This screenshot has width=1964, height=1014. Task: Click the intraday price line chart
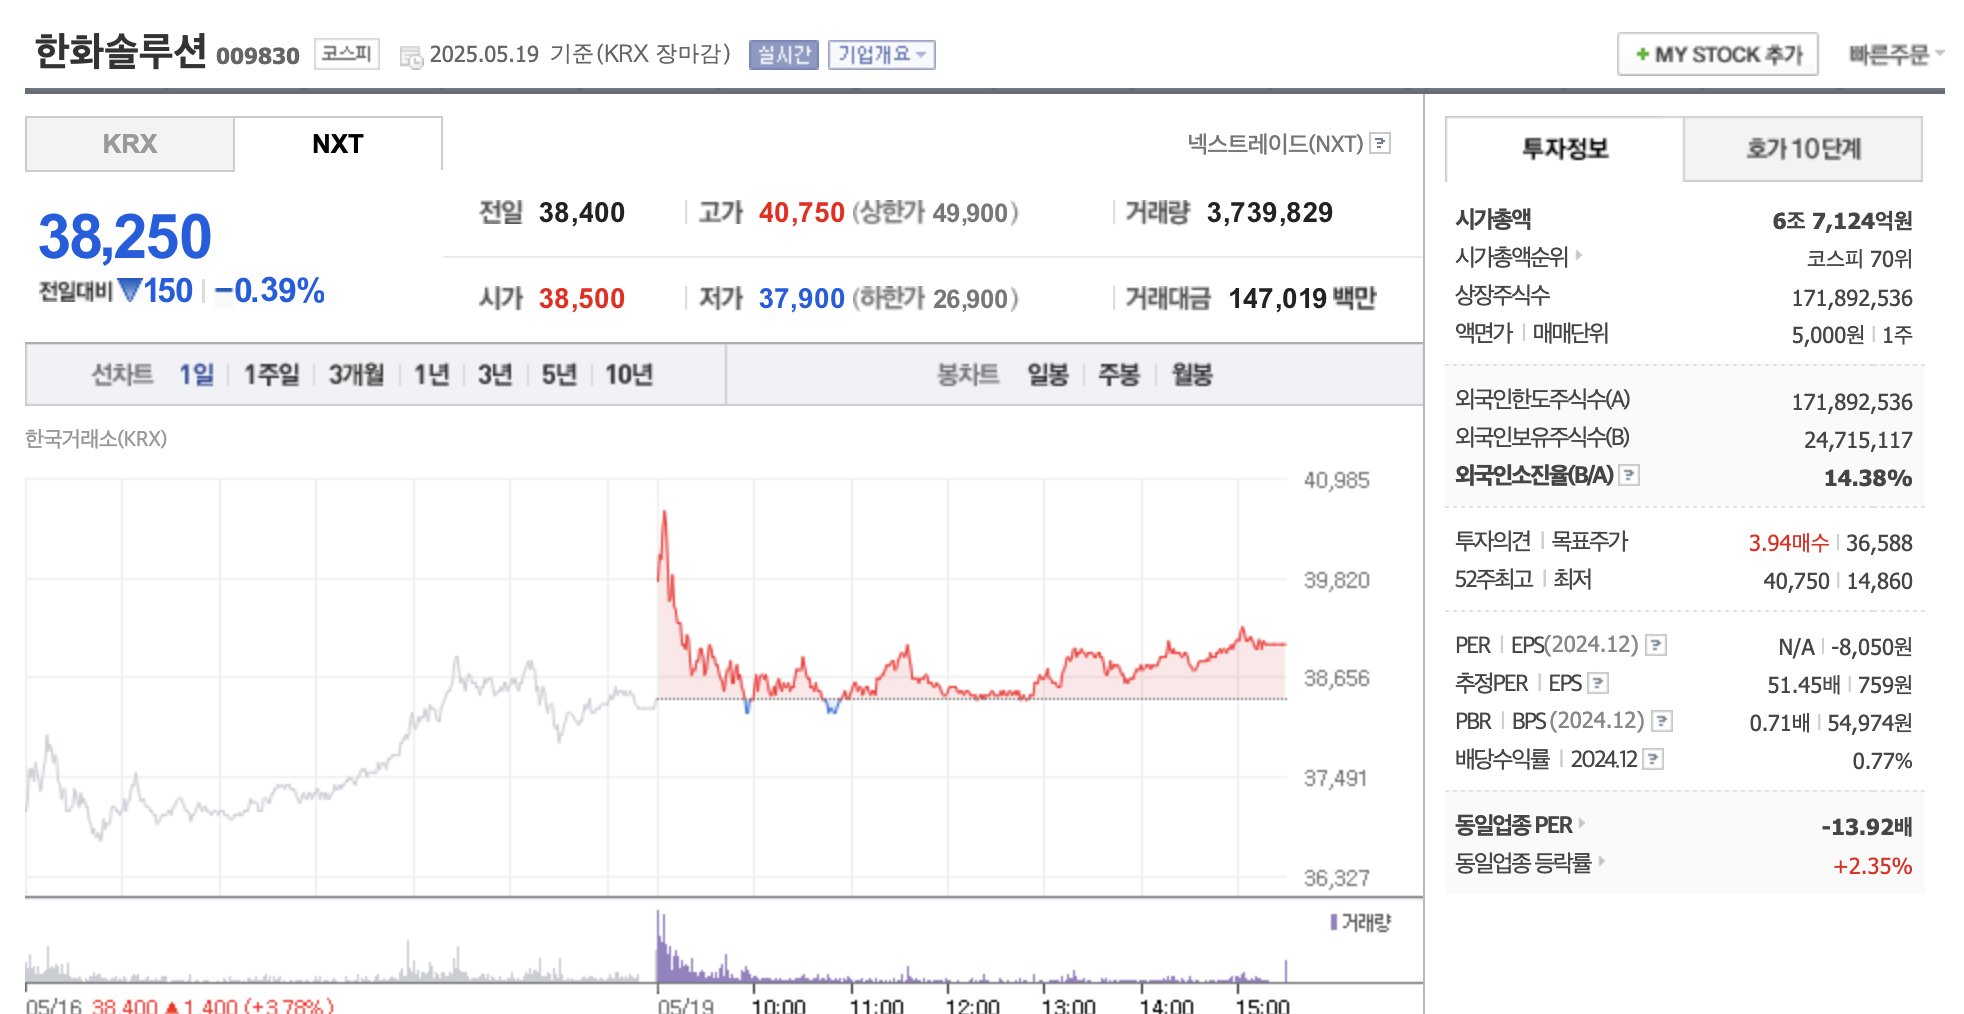(x=656, y=687)
